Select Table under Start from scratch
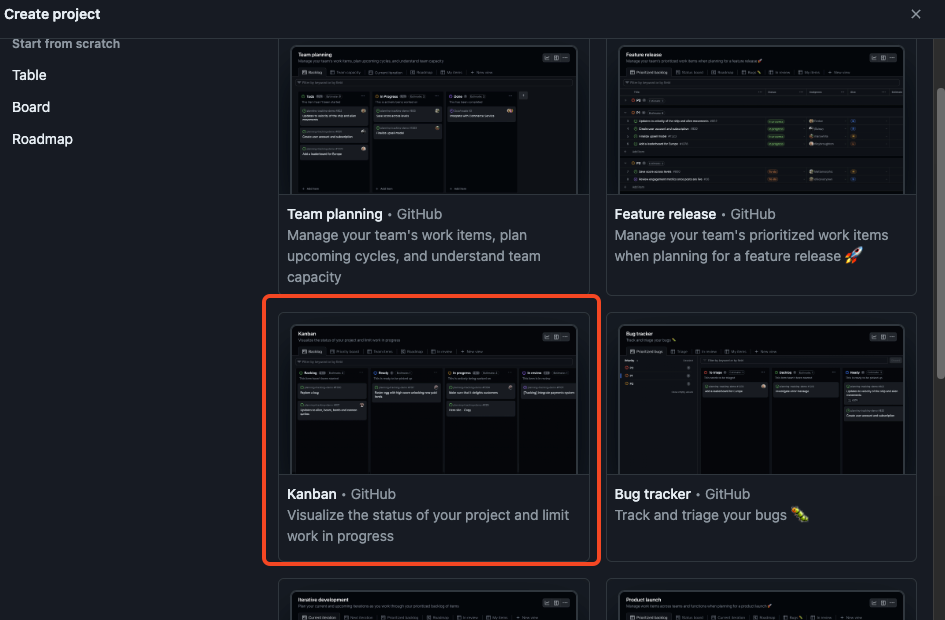Image resolution: width=945 pixels, height=620 pixels. coord(29,75)
